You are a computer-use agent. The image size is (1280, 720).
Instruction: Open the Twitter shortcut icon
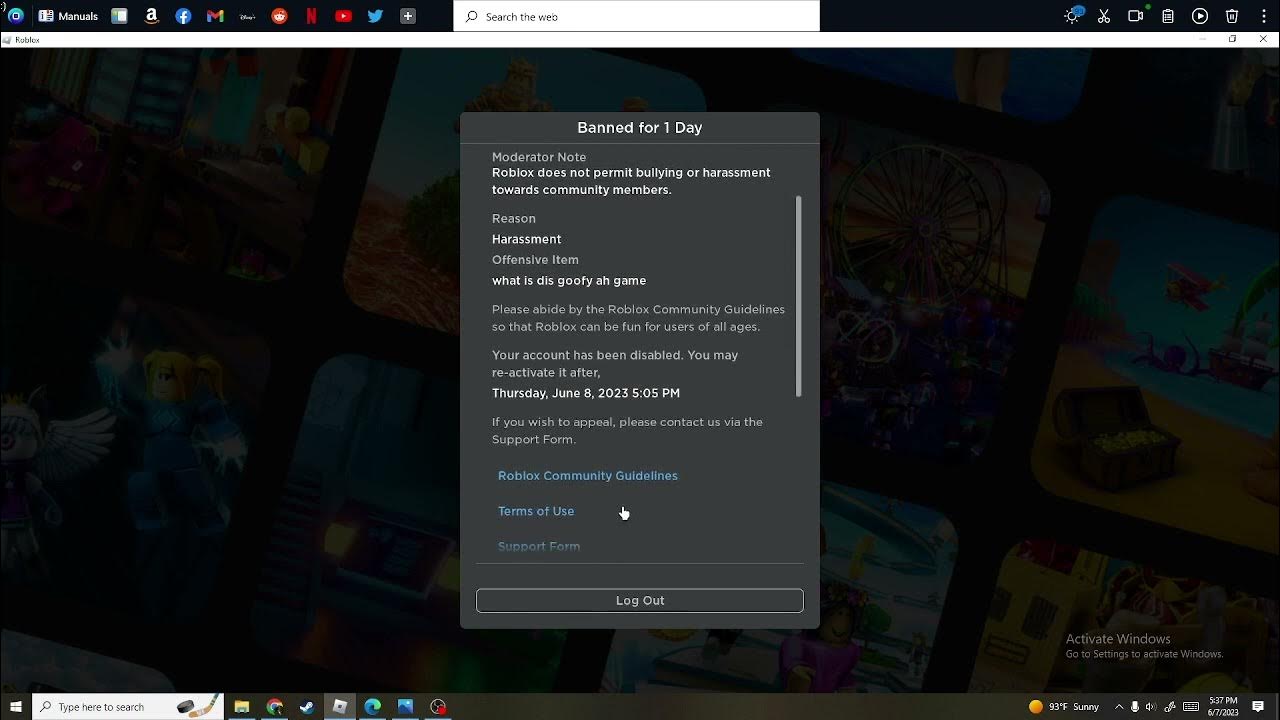(375, 16)
